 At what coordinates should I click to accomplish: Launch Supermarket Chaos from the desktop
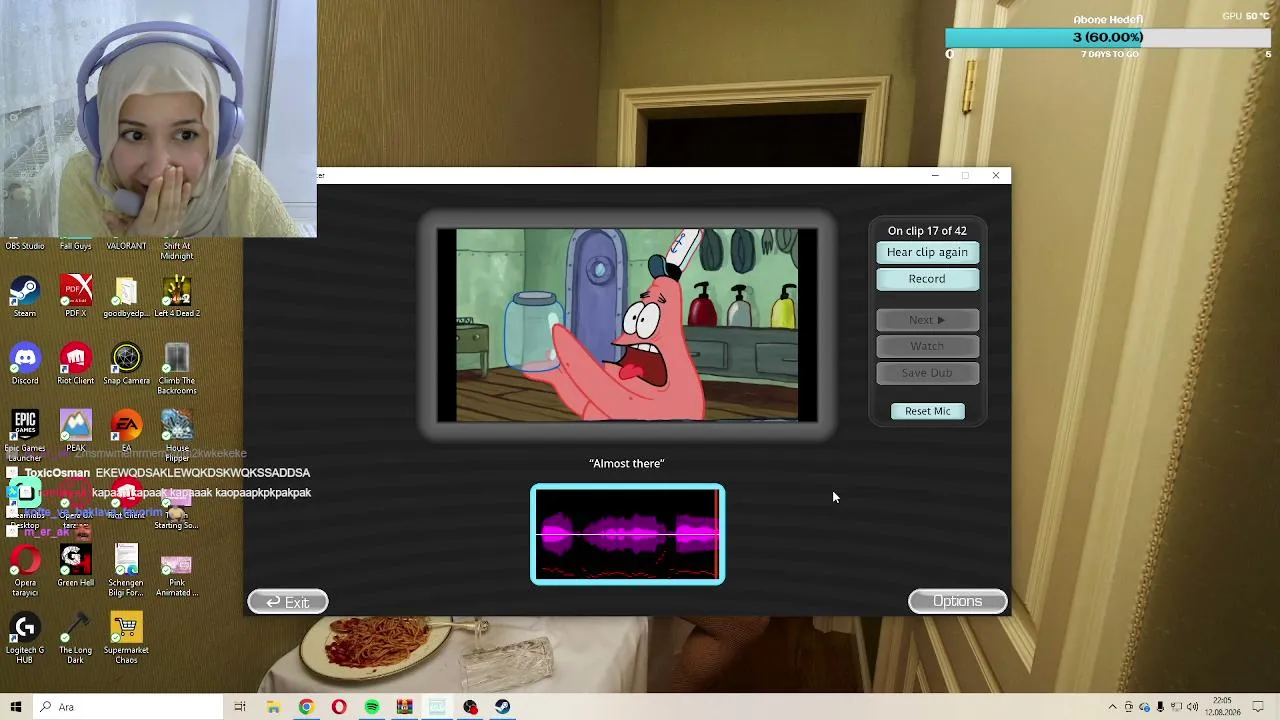pos(126,638)
